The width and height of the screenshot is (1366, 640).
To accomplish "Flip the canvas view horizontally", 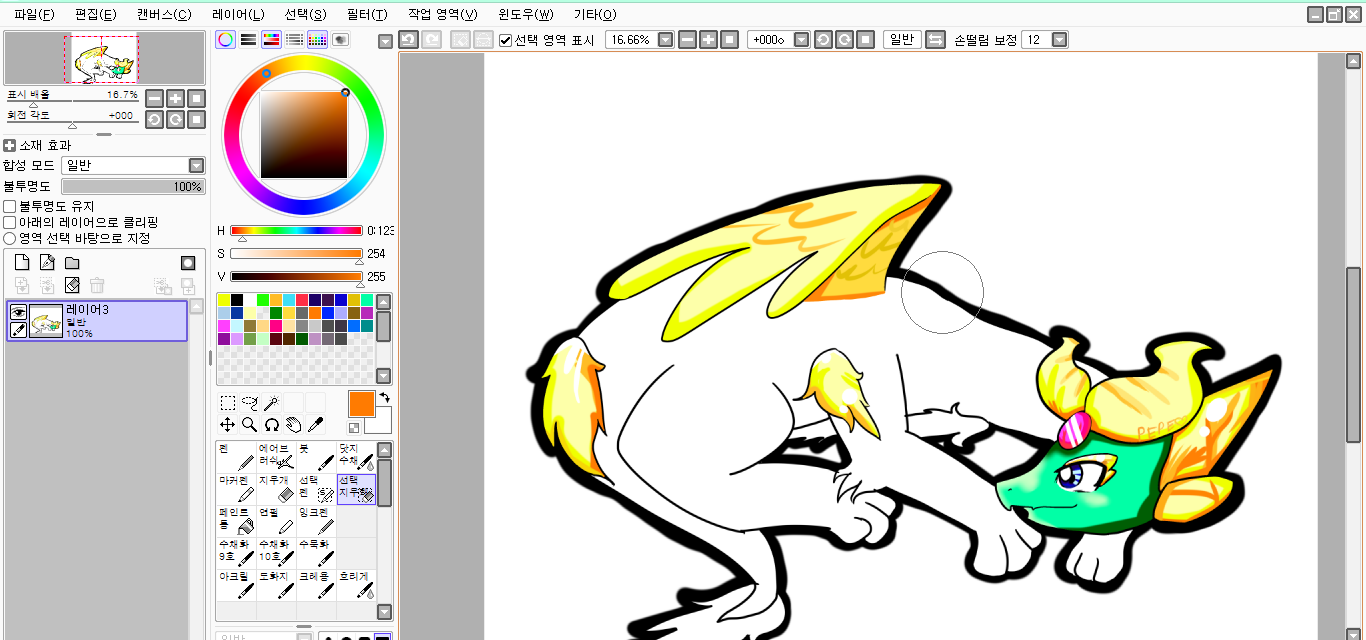I will (935, 39).
